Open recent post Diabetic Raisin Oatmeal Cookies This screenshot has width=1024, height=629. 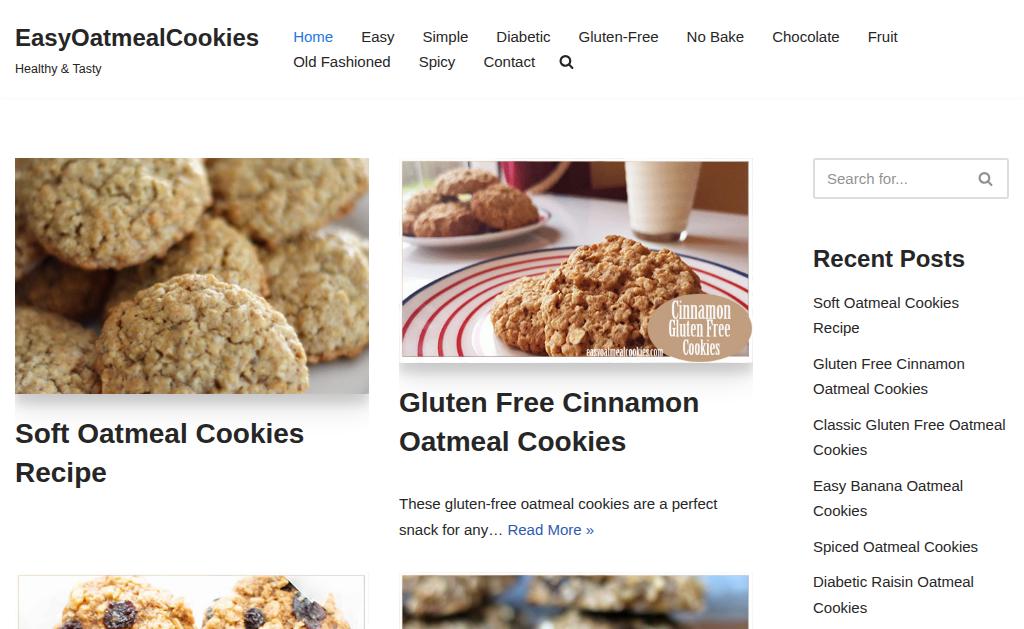893,595
